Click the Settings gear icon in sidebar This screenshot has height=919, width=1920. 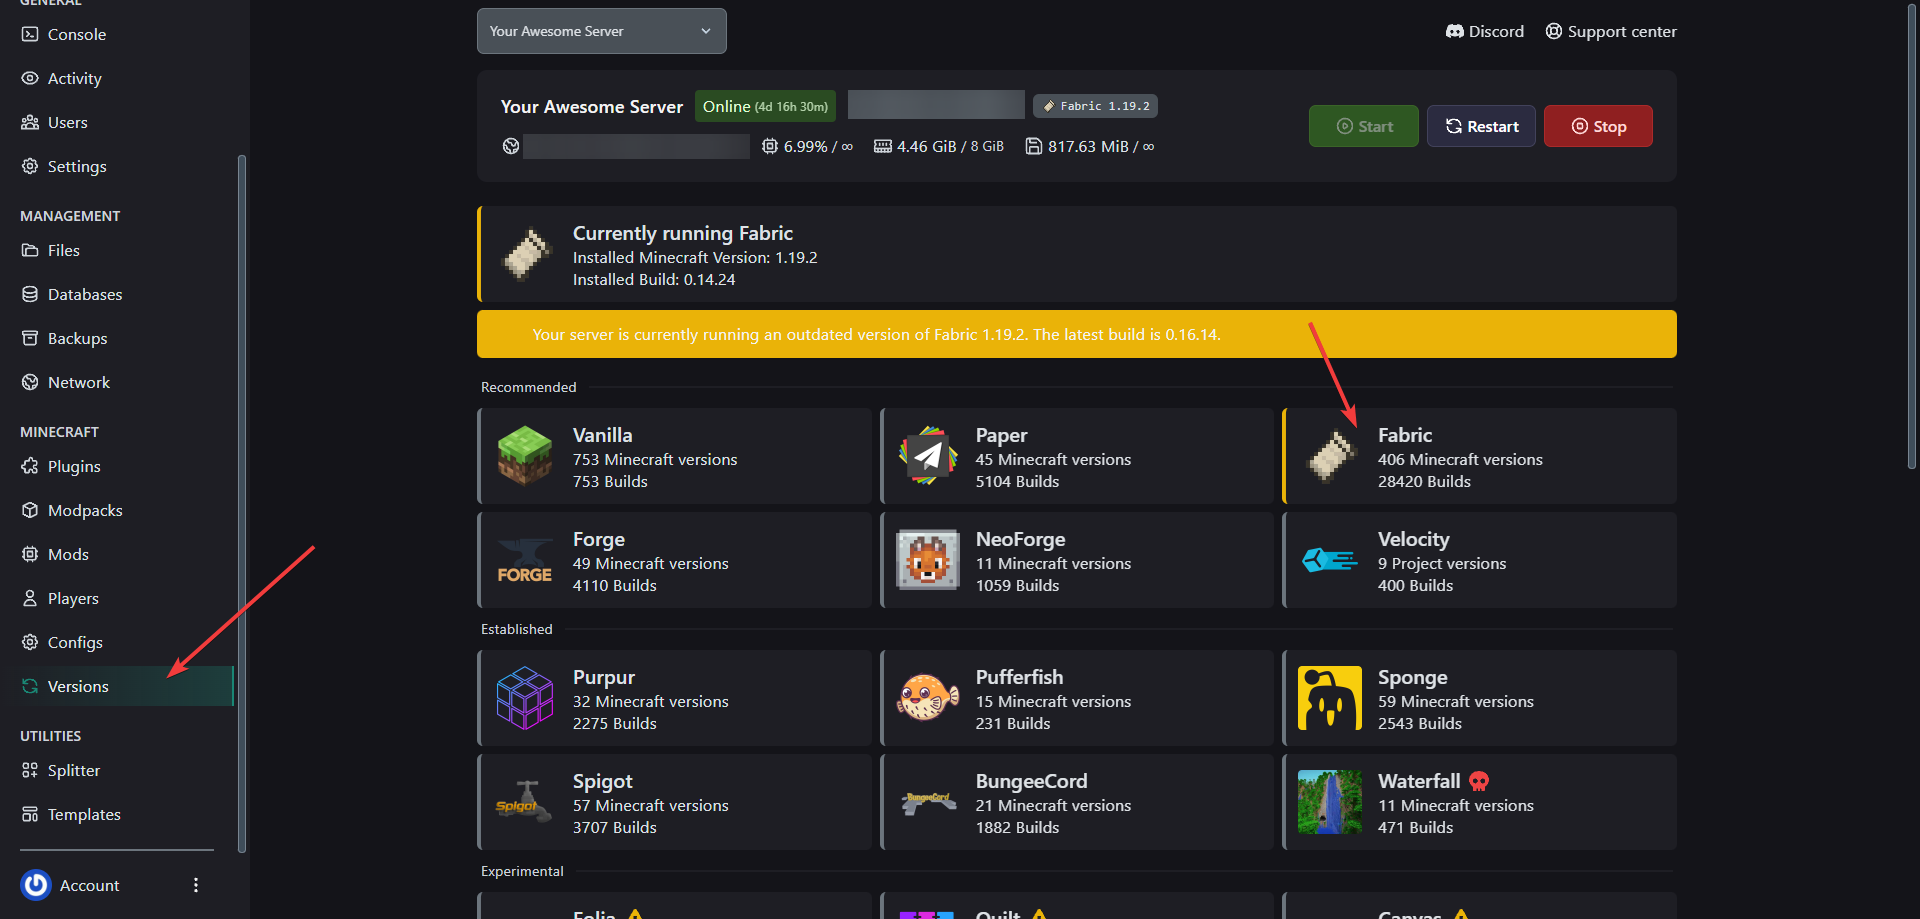click(30, 166)
